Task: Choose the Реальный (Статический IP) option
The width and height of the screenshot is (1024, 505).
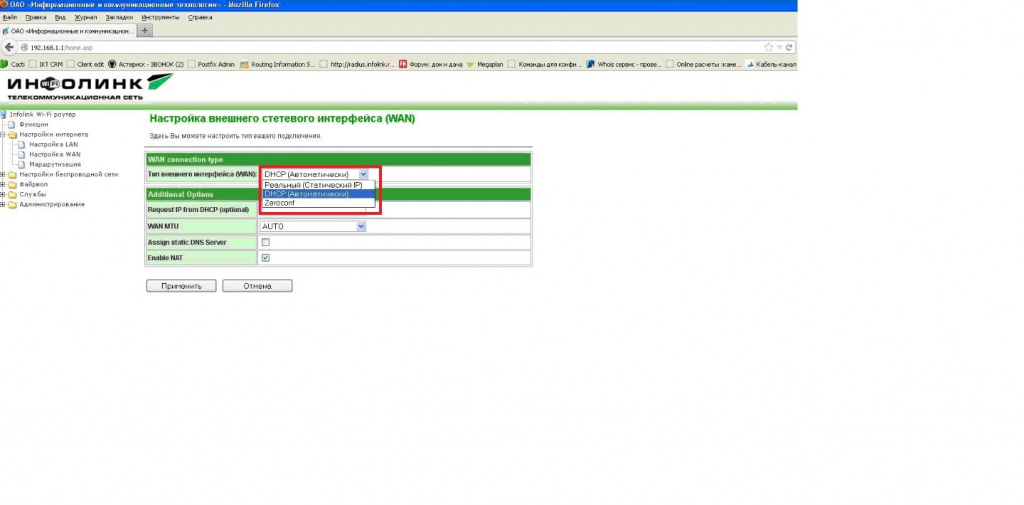Action: click(319, 186)
